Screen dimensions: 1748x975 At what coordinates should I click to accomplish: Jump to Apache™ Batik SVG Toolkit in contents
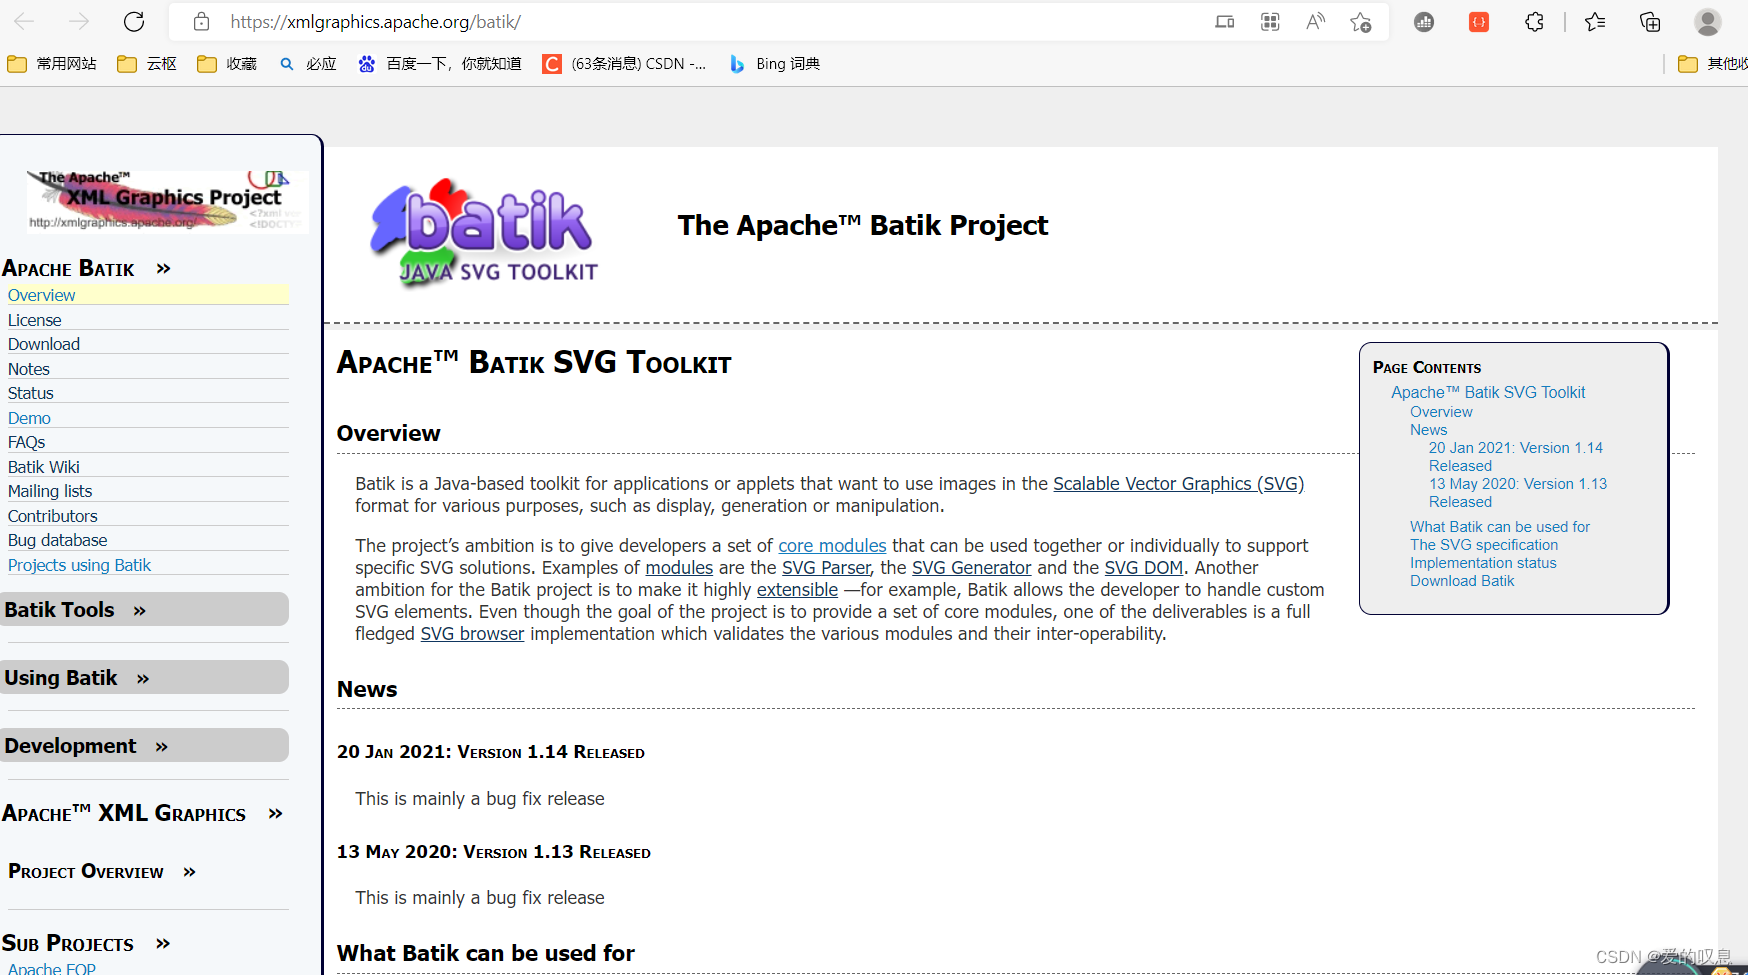click(1488, 392)
